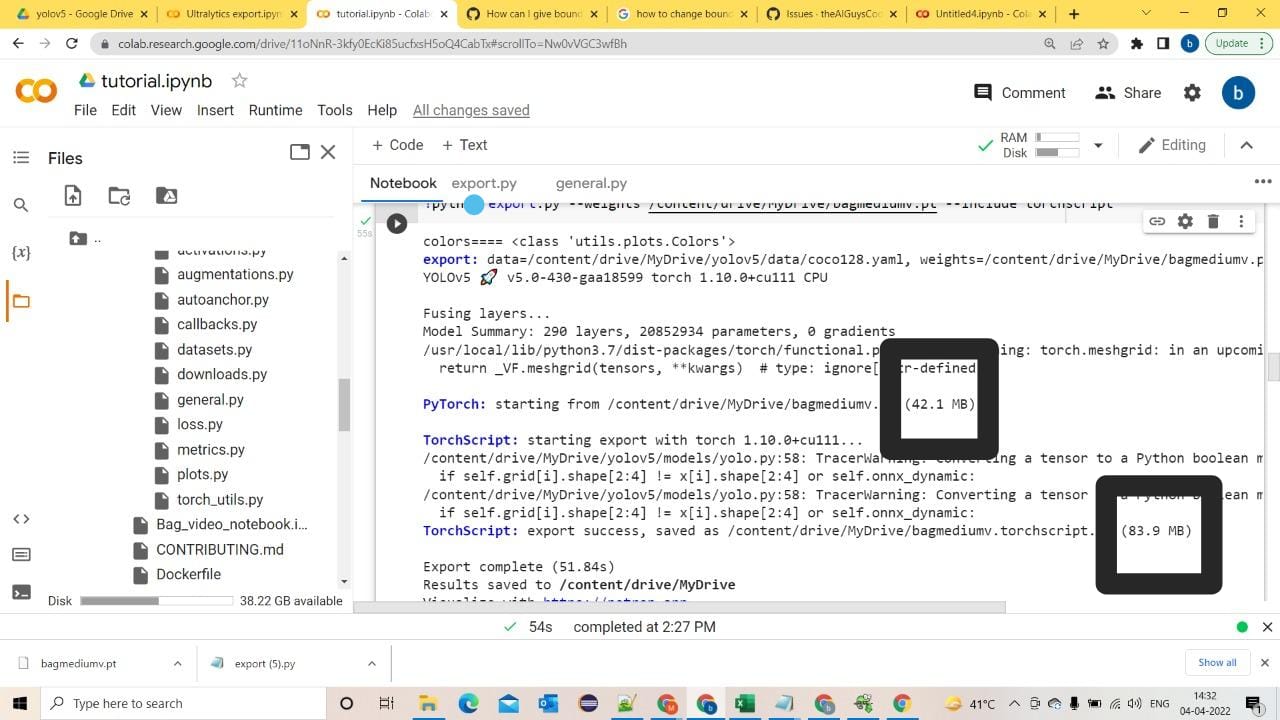Open Colab settings gear icon

click(1192, 93)
